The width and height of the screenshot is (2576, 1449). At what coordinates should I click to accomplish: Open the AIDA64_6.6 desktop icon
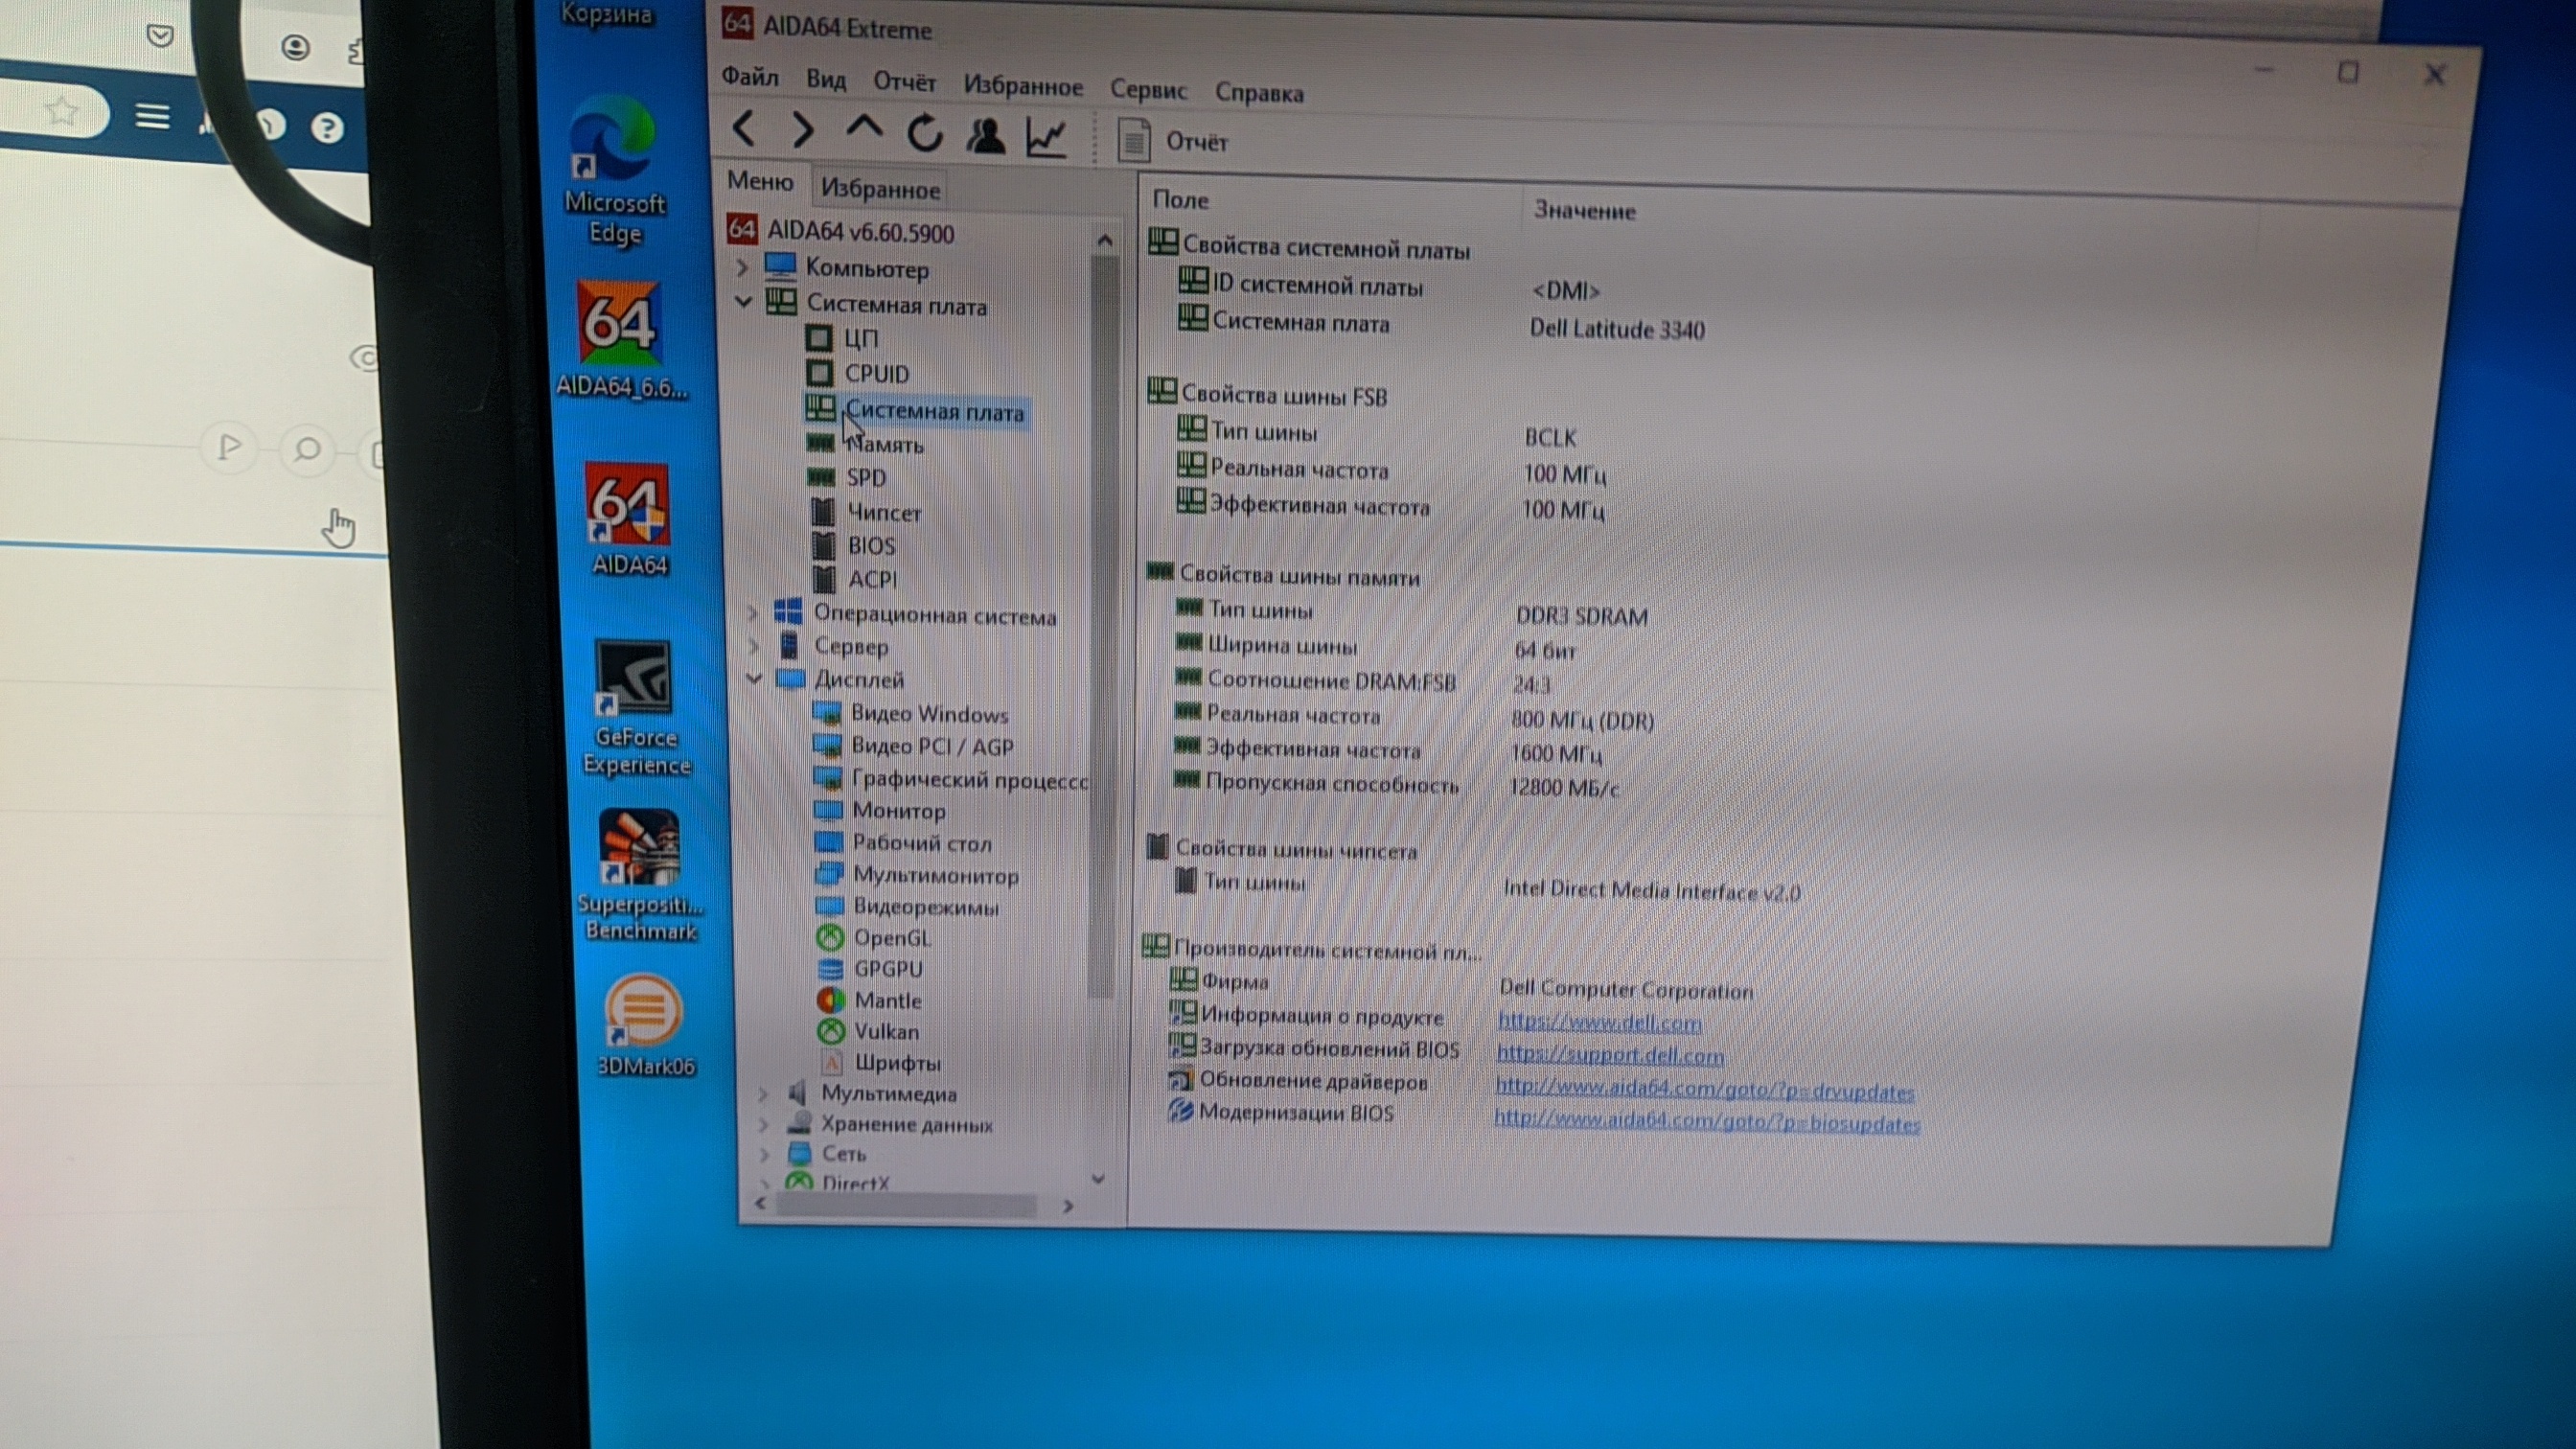(x=620, y=339)
